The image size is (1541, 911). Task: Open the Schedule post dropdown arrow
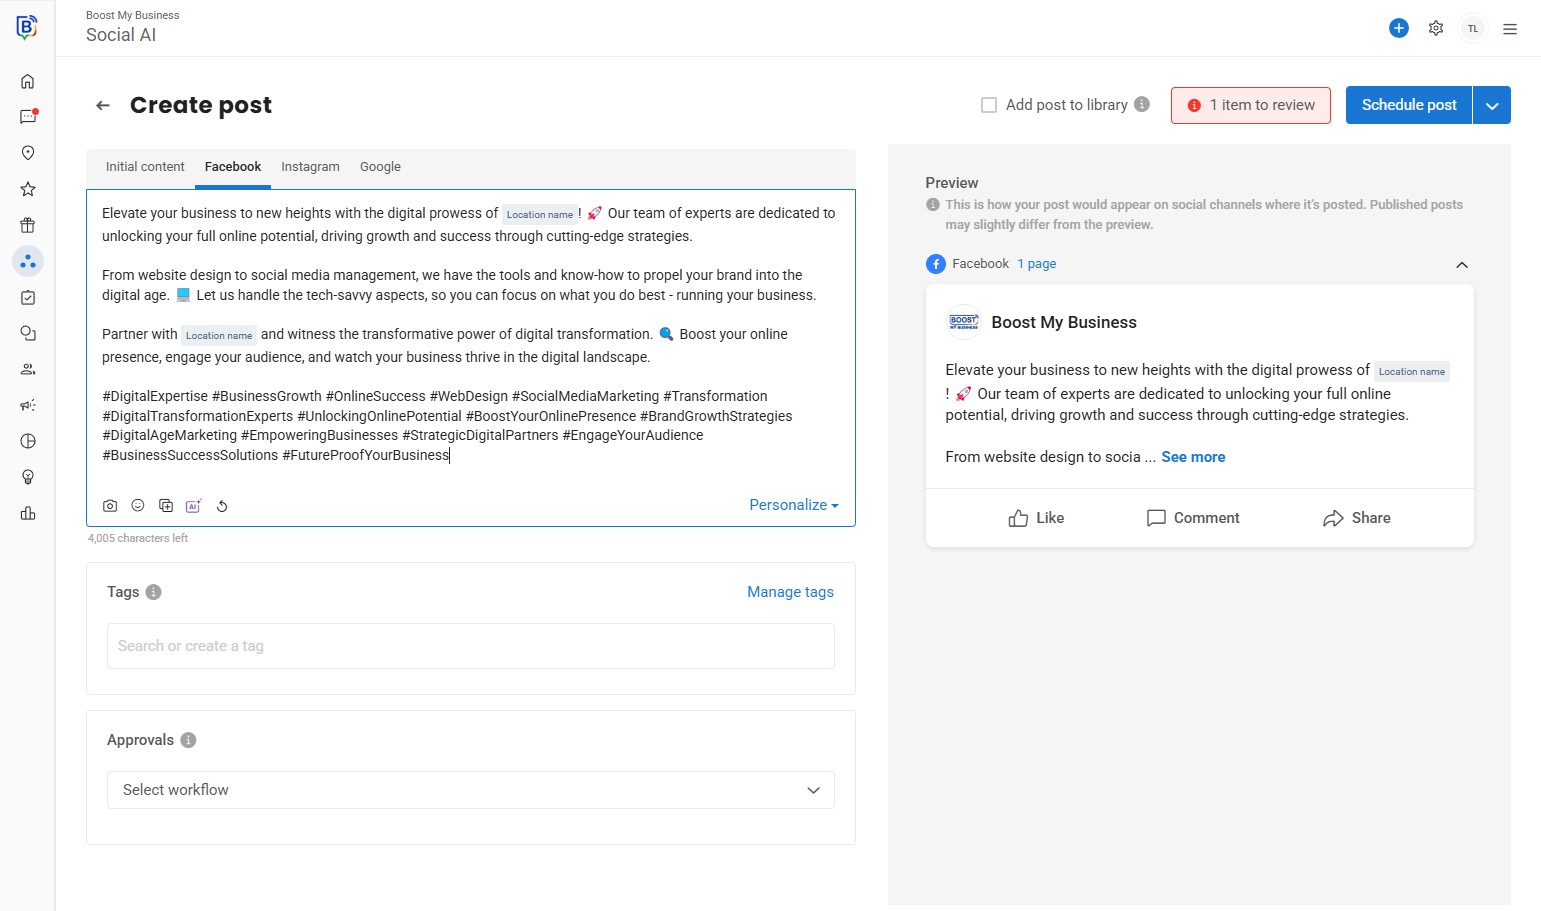(x=1492, y=105)
